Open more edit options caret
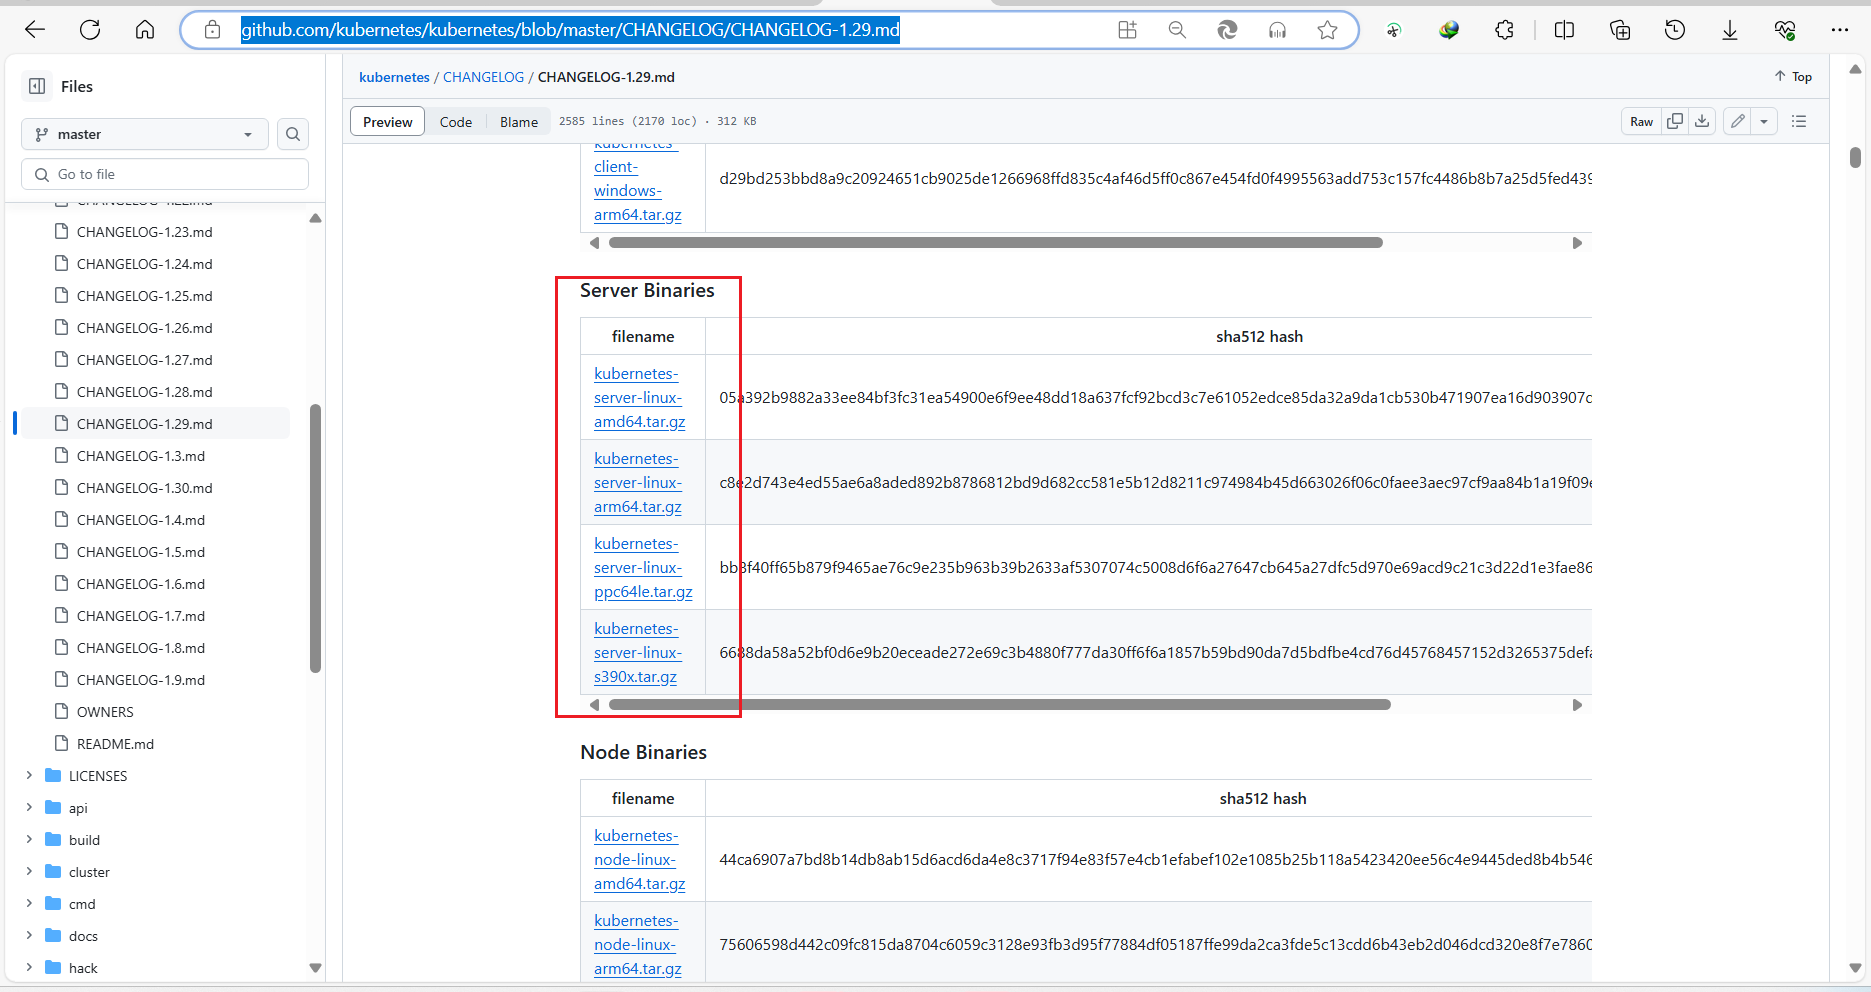Viewport: 1871px width, 992px height. pyautogui.click(x=1764, y=121)
